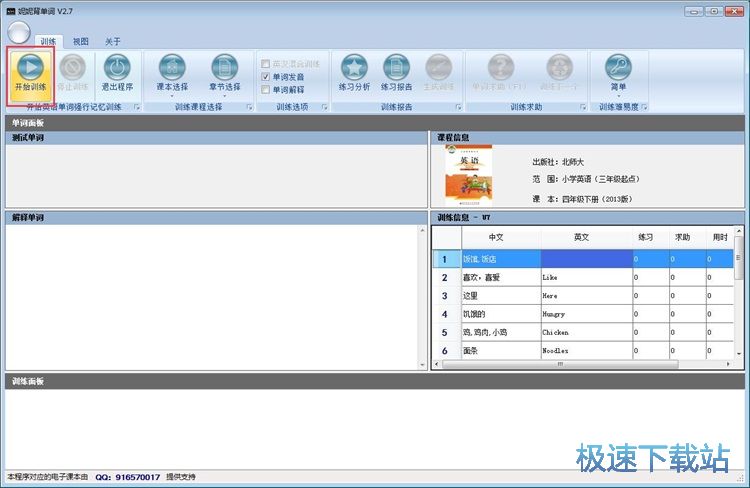
Task: Click the textbook cover thumbnail
Action: pos(468,175)
